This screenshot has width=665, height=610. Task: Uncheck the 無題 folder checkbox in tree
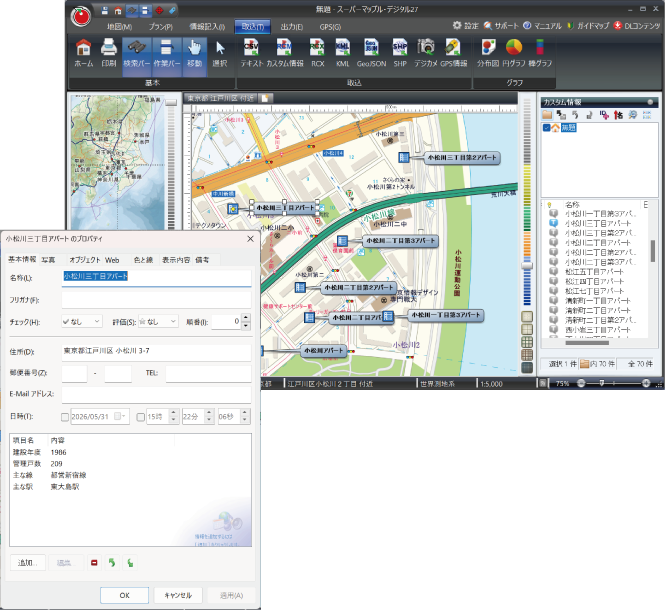546,127
